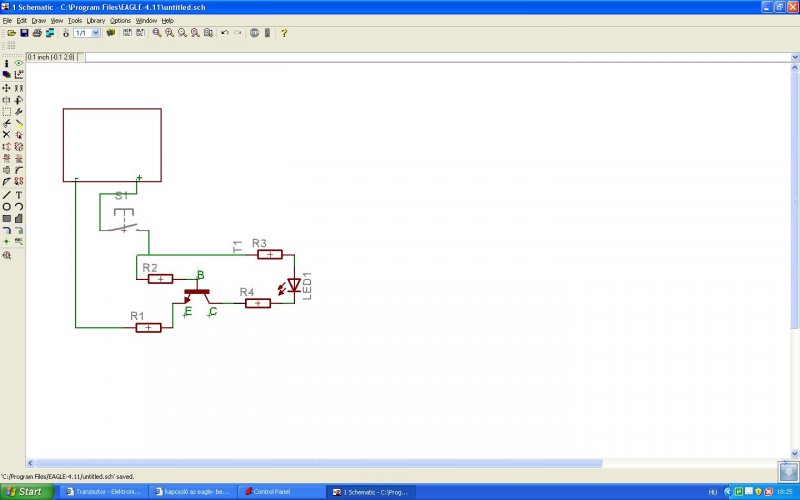Click the Undo arrow icon
The image size is (800, 500).
point(224,33)
